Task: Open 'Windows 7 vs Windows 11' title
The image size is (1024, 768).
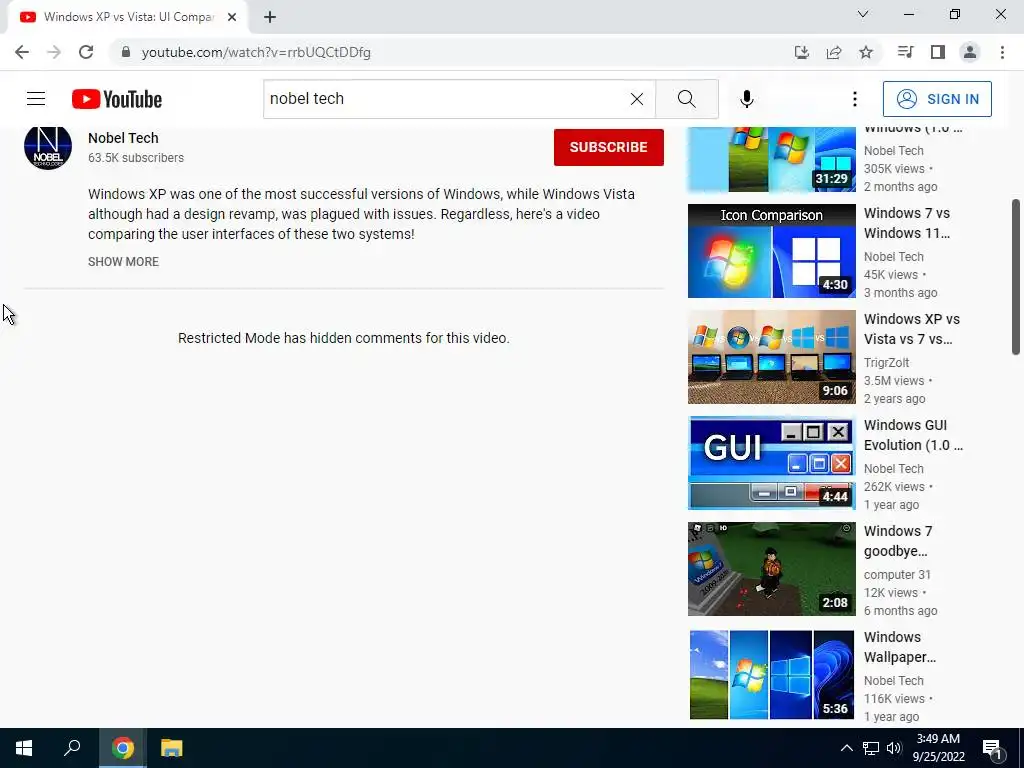Action: point(907,223)
